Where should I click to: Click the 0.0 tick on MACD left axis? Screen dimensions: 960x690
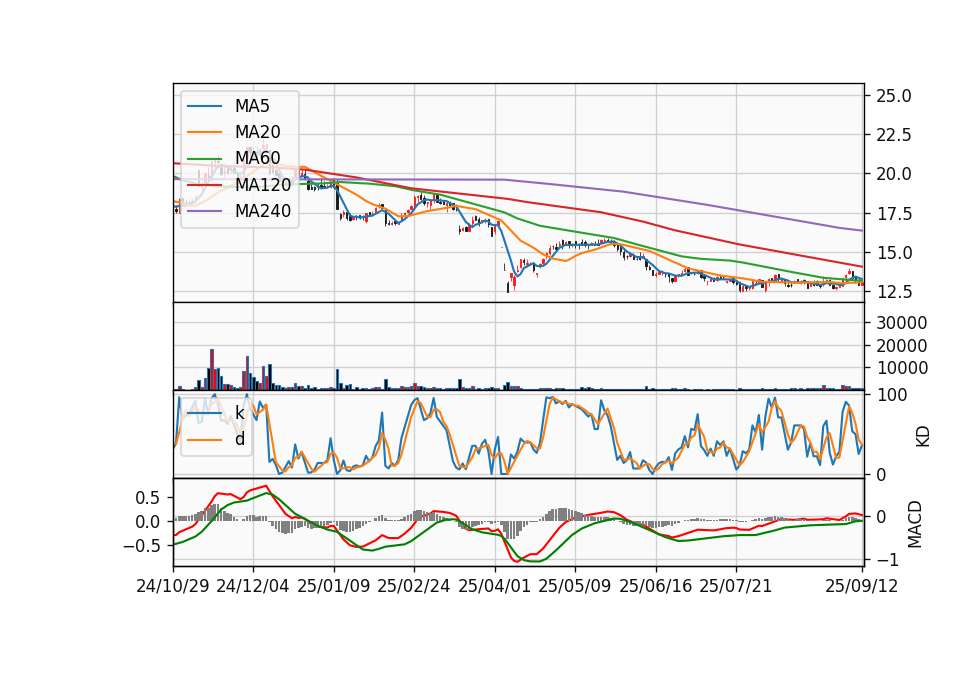click(147, 522)
